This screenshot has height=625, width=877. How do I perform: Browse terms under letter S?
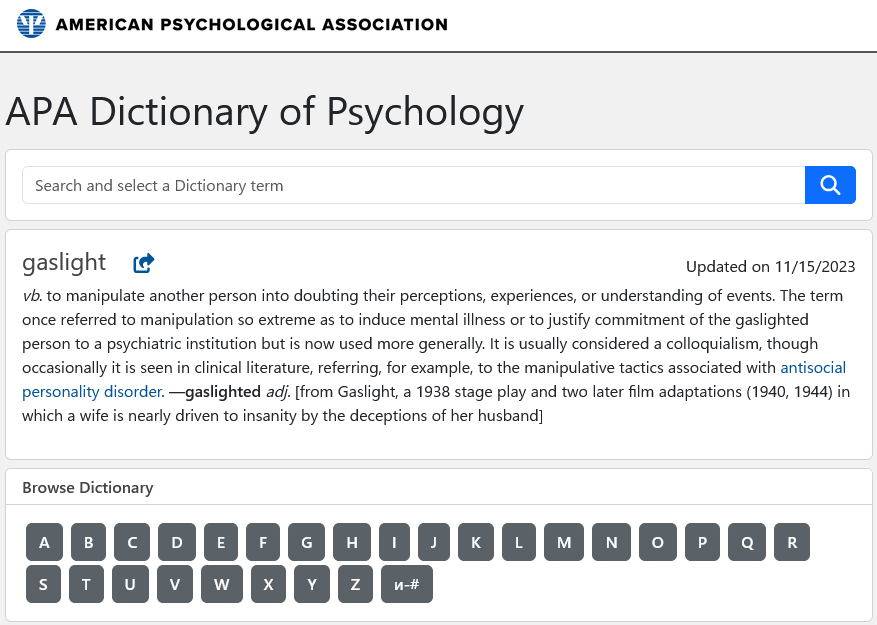(x=43, y=584)
